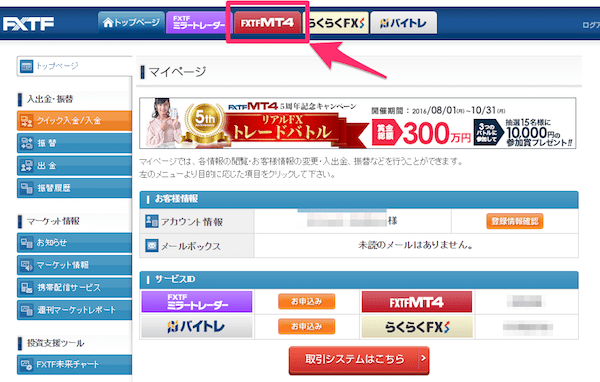Click the icon beside 携帯配信サービス
This screenshot has height=382, width=600.
point(26,288)
